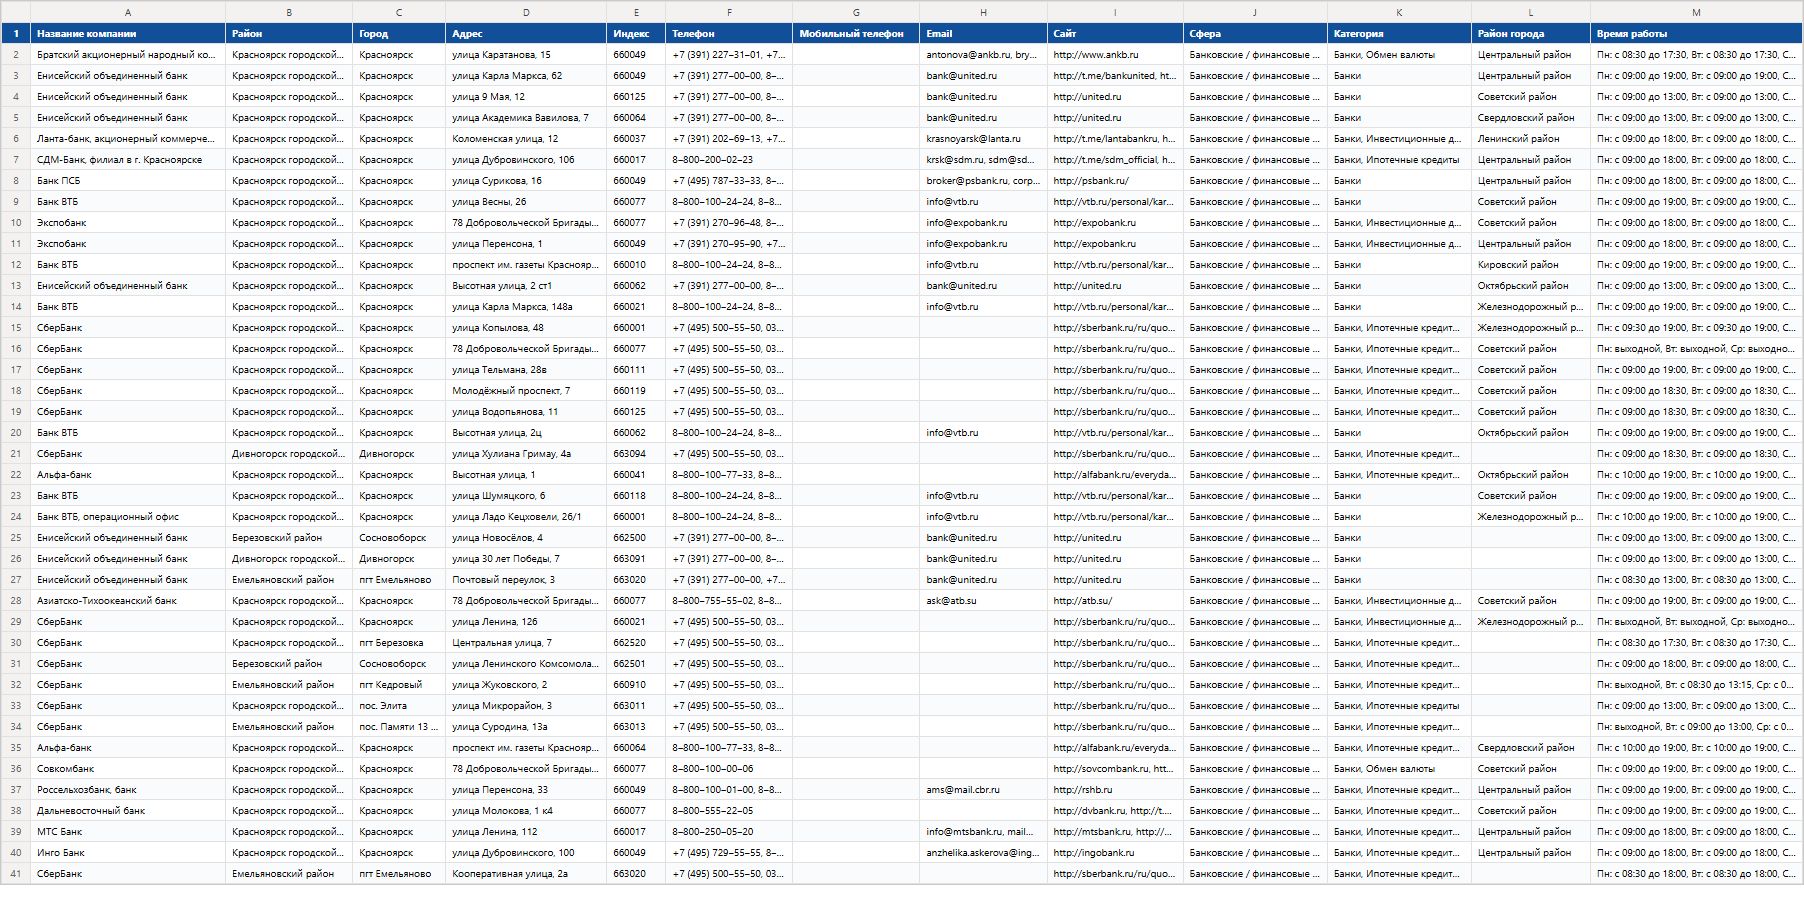This screenshot has width=1804, height=902.
Task: Click the 'улица Хулиана Гримау, 4а' cell
Action: click(x=526, y=454)
